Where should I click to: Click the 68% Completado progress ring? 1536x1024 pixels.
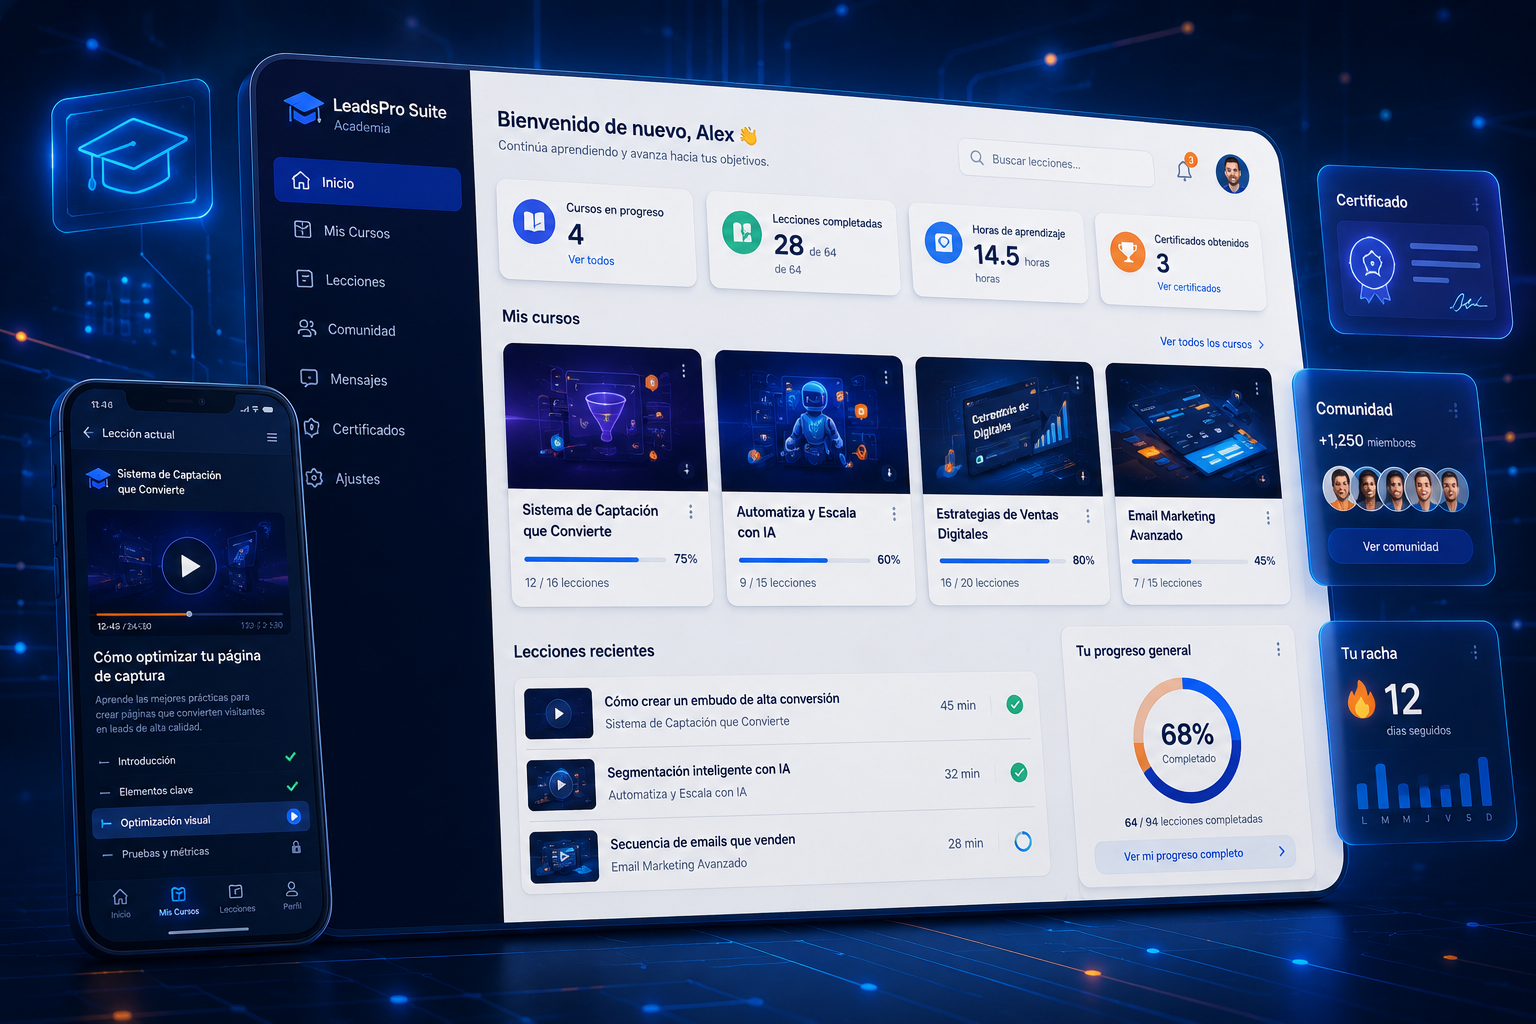pos(1187,740)
